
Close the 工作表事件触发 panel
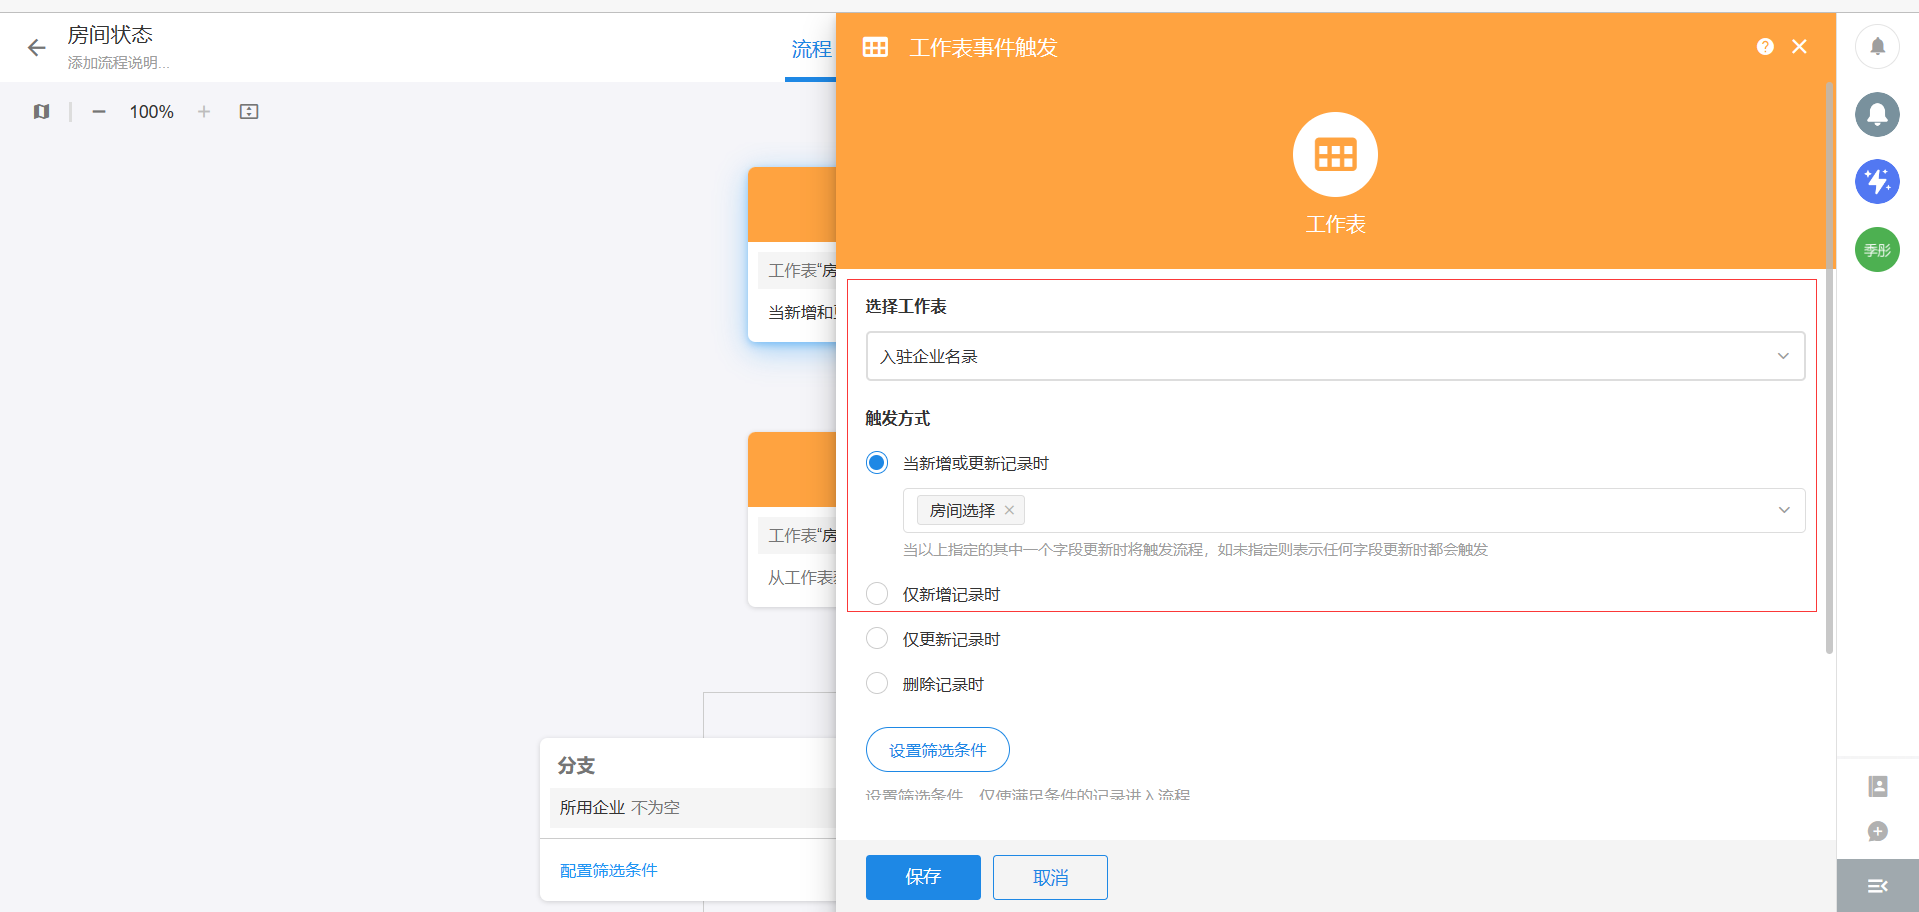[1799, 47]
